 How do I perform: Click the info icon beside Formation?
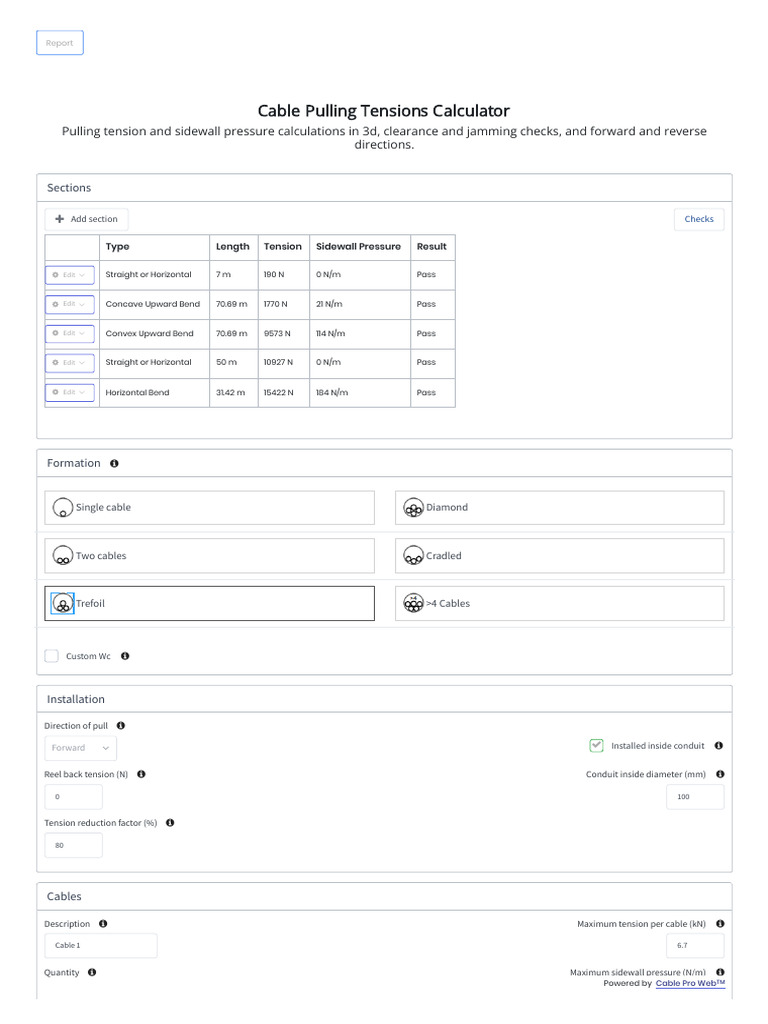(114, 464)
